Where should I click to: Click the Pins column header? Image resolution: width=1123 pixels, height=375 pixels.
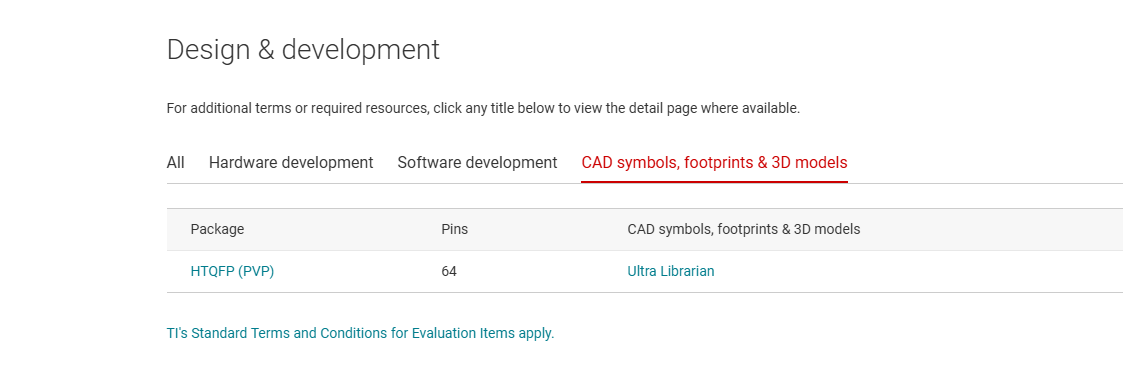pos(455,230)
